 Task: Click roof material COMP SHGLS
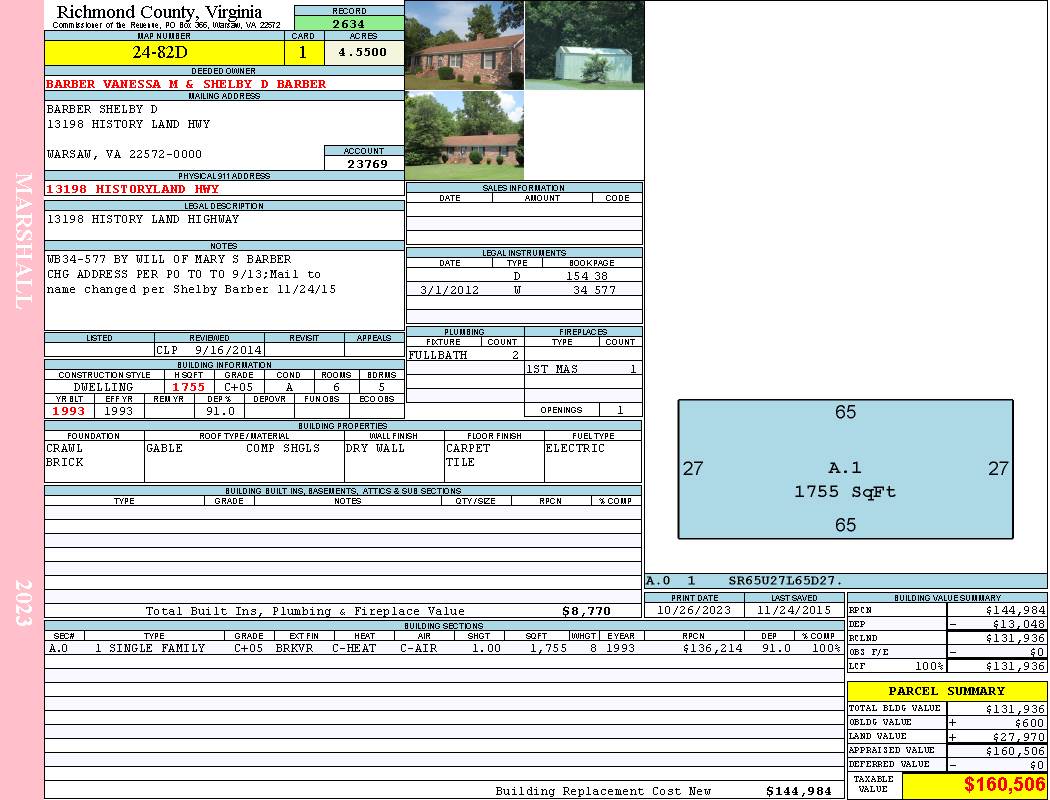pyautogui.click(x=283, y=448)
